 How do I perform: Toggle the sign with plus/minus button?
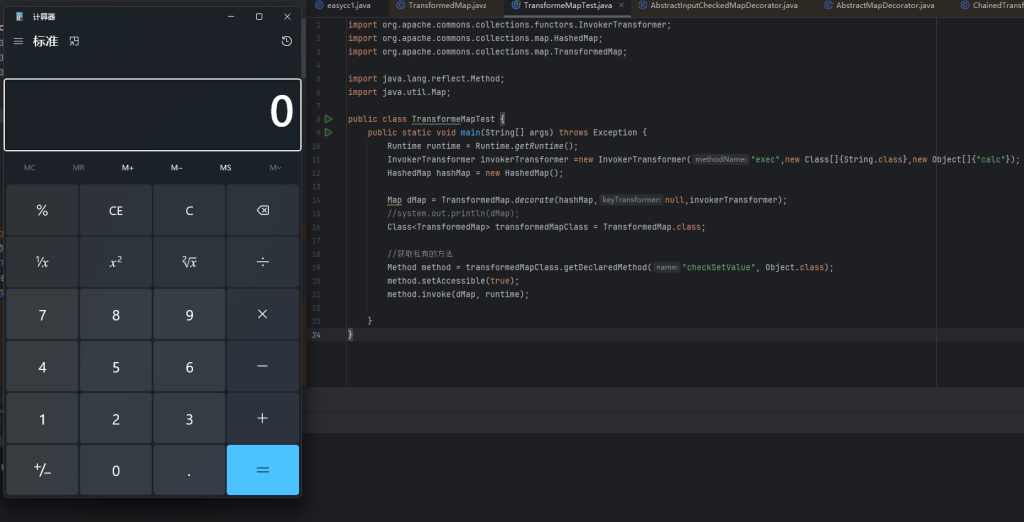pos(42,470)
